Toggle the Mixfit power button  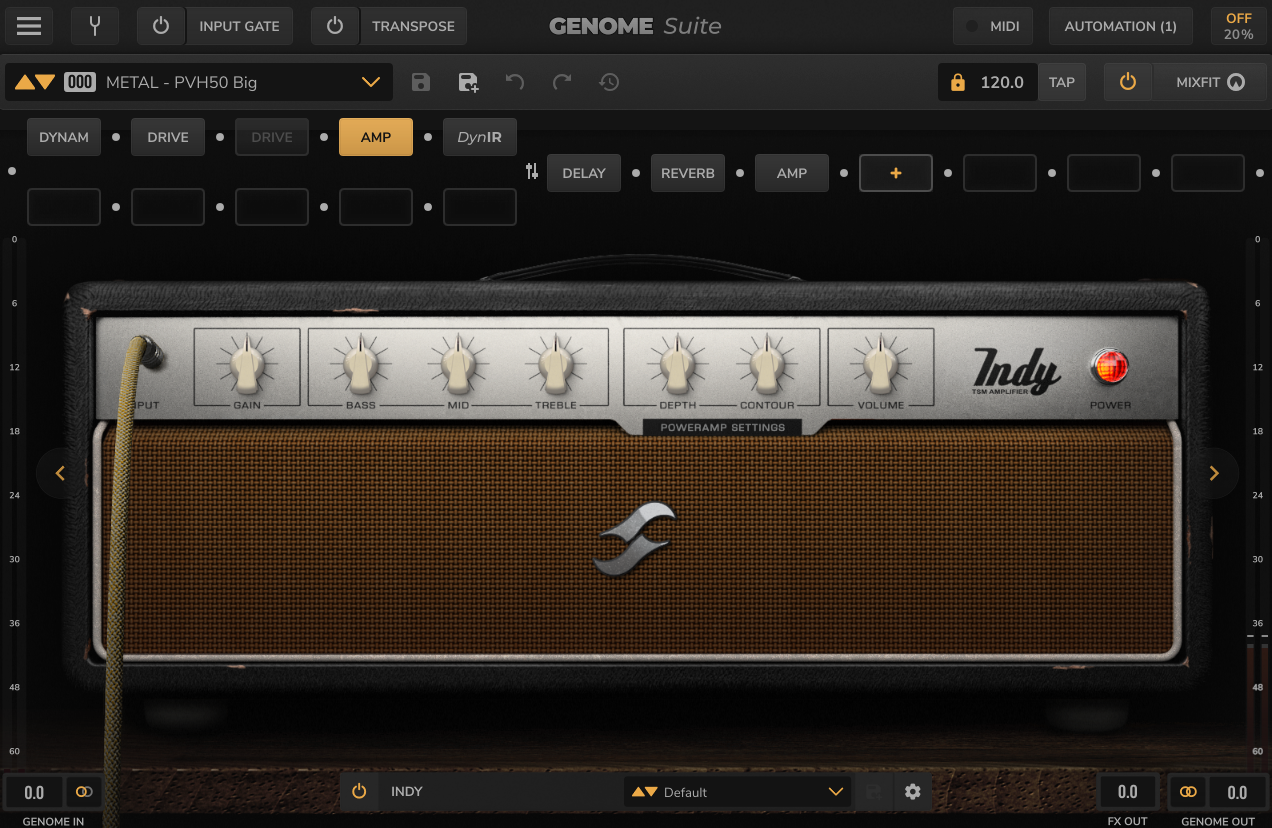pos(1128,82)
